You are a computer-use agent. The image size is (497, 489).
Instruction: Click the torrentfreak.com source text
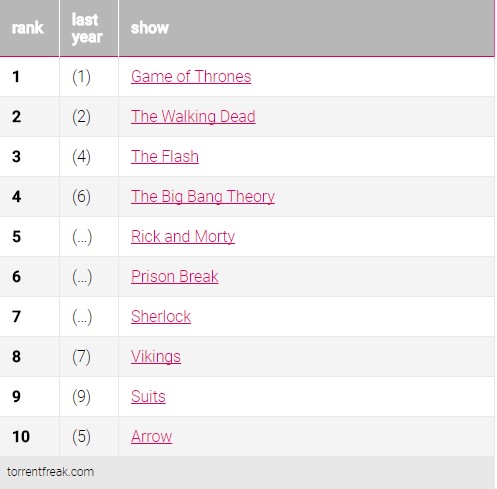pos(50,472)
